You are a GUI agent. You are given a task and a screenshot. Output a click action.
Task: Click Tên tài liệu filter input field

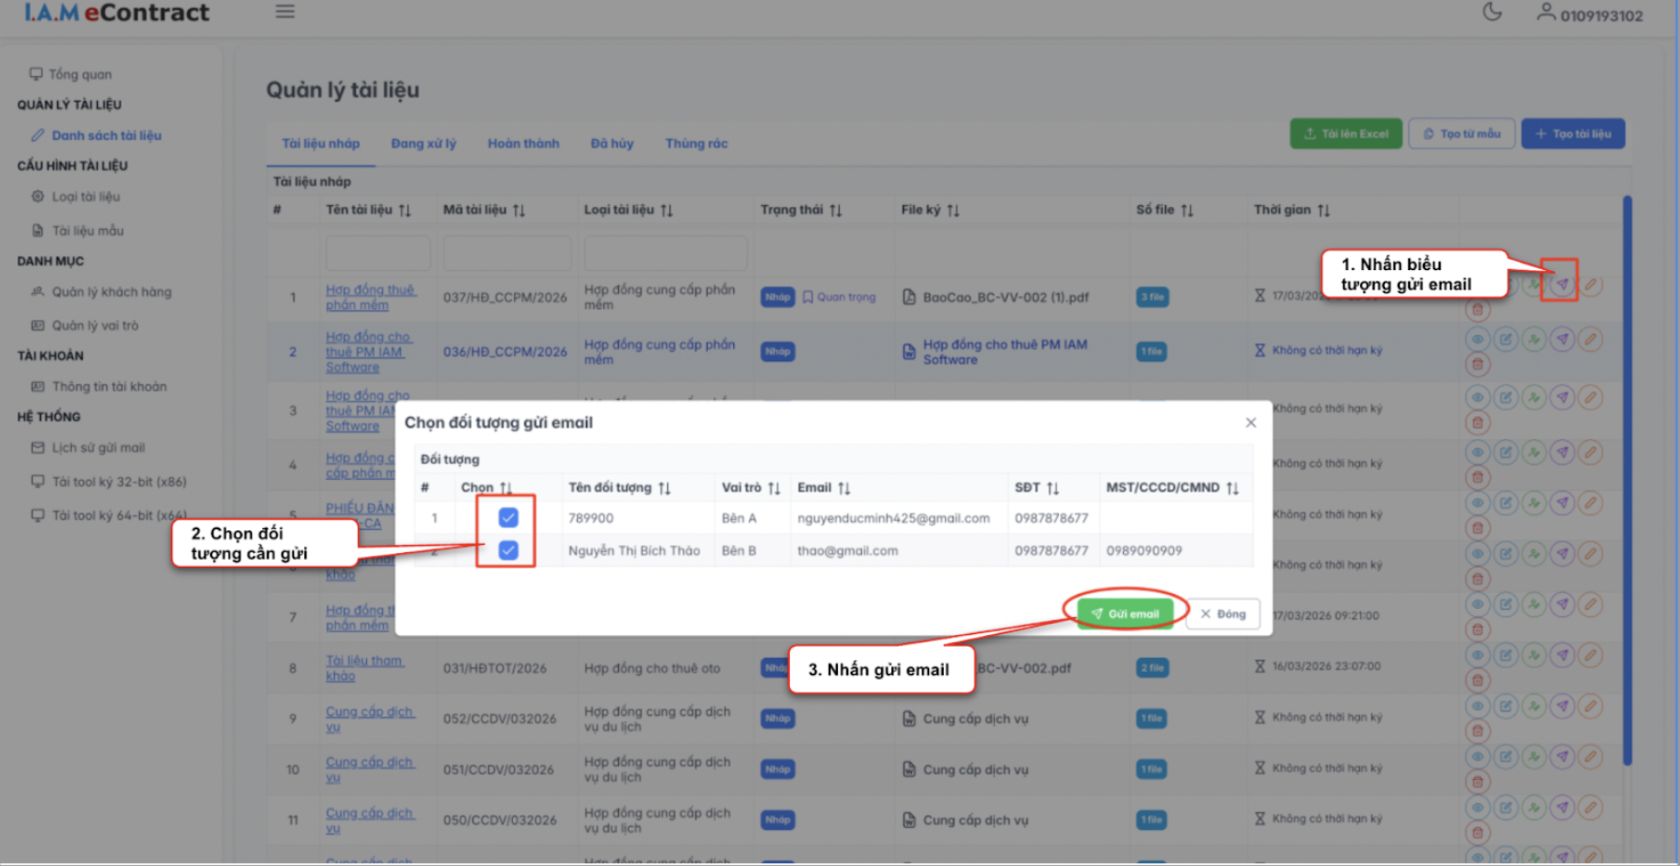[377, 254]
